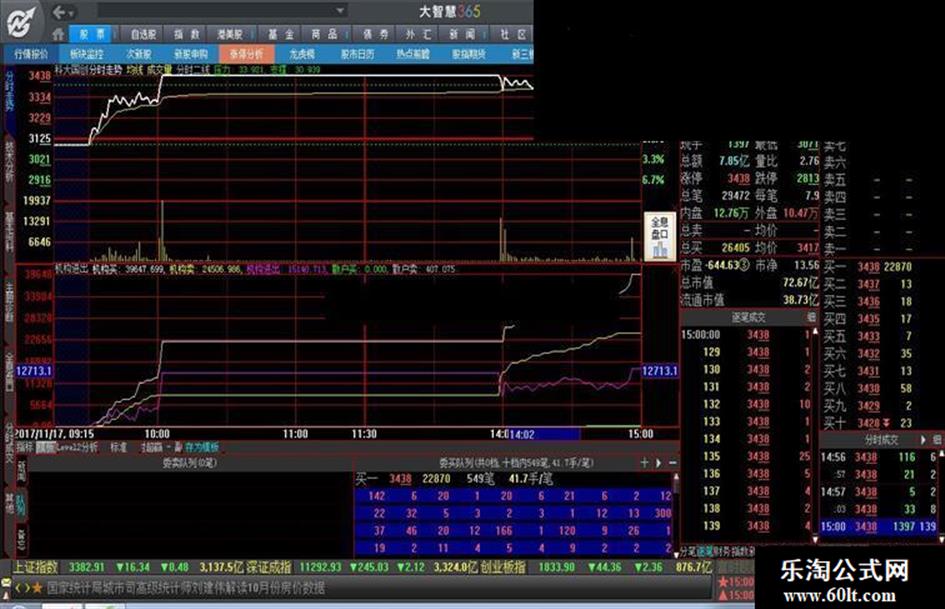
Task: Select the 指数 tab
Action: coord(186,34)
